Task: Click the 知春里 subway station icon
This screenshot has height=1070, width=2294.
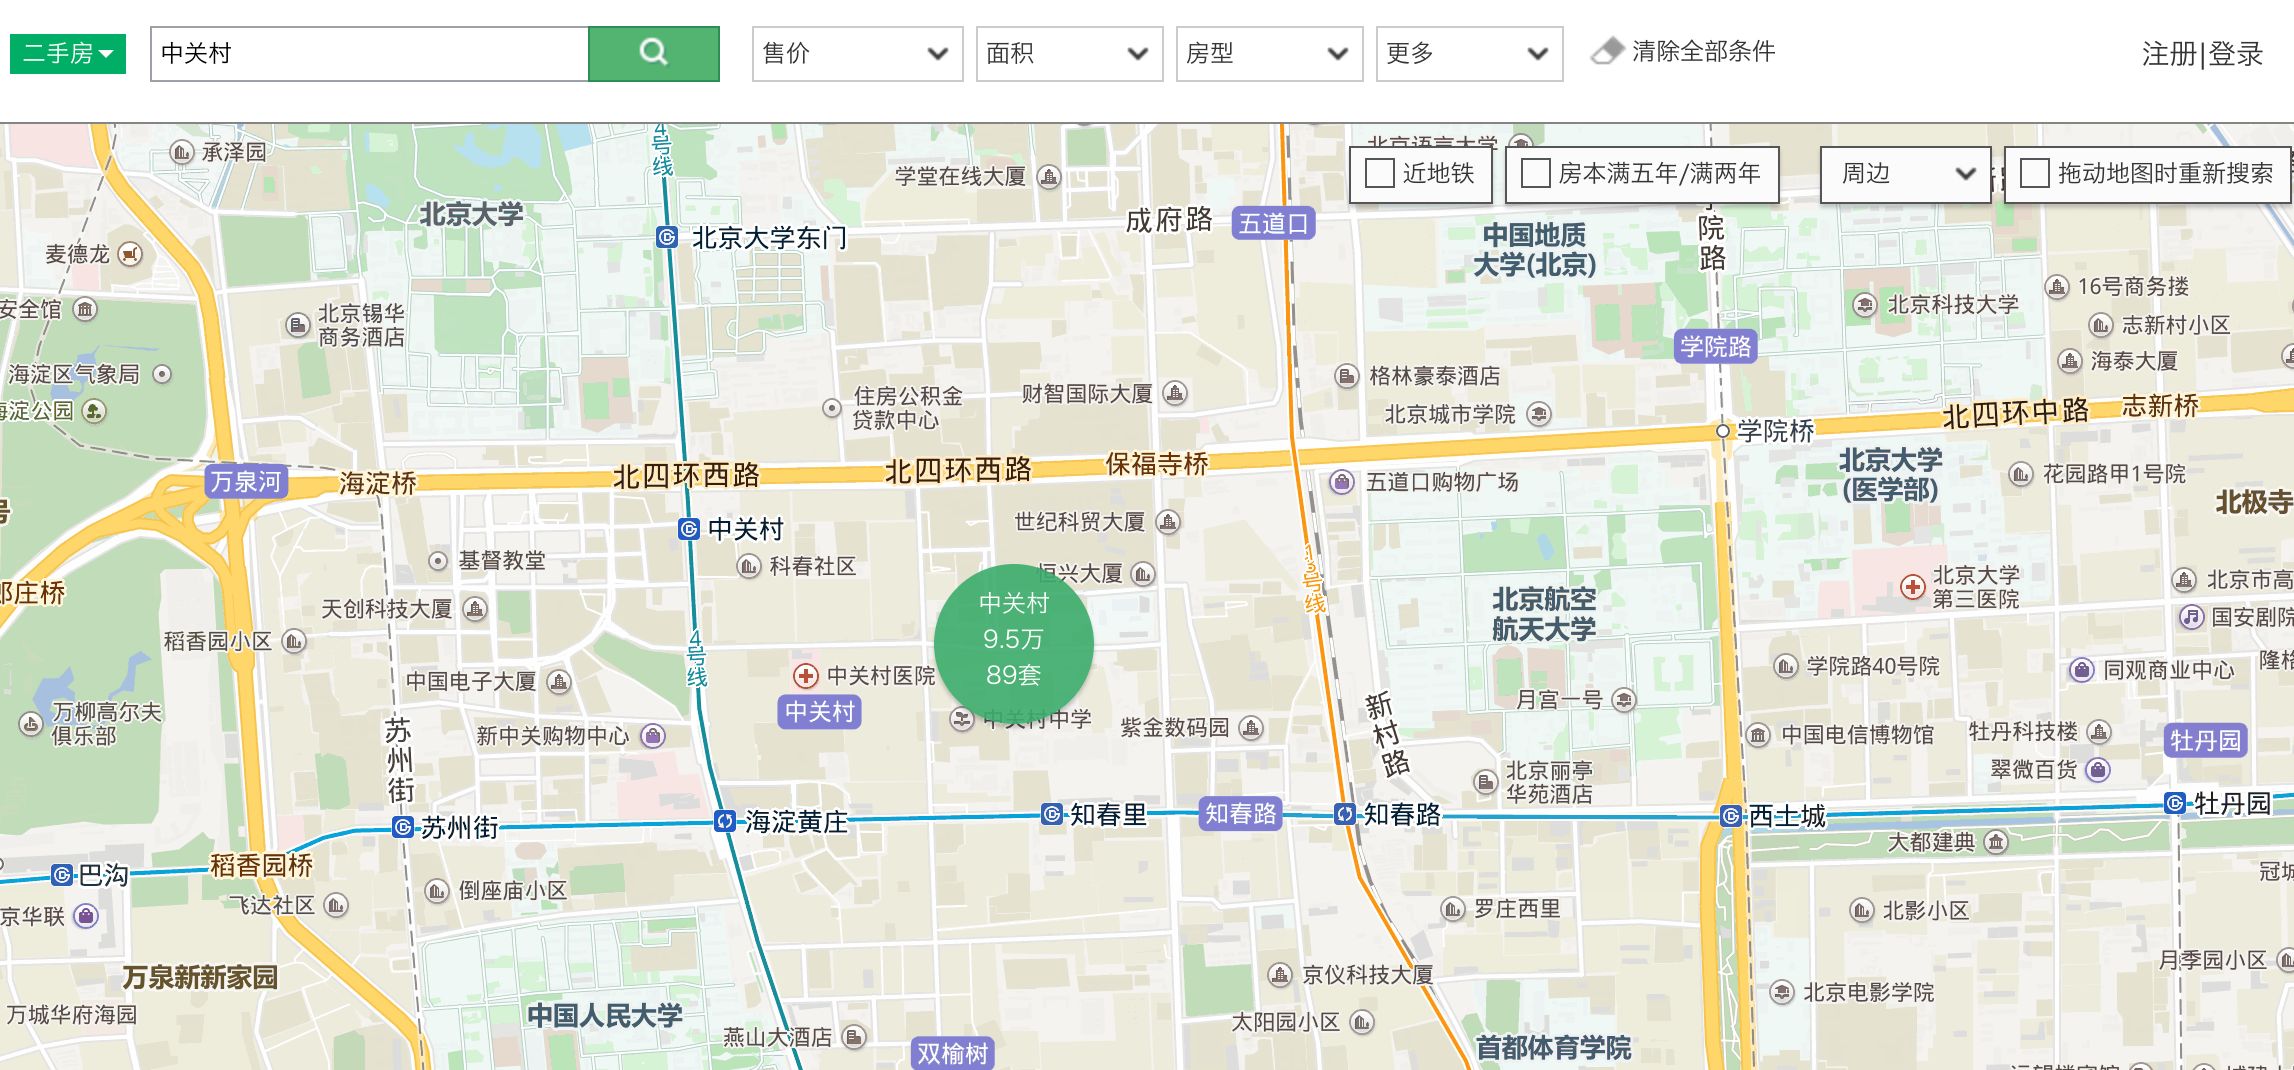Action: pos(1052,814)
